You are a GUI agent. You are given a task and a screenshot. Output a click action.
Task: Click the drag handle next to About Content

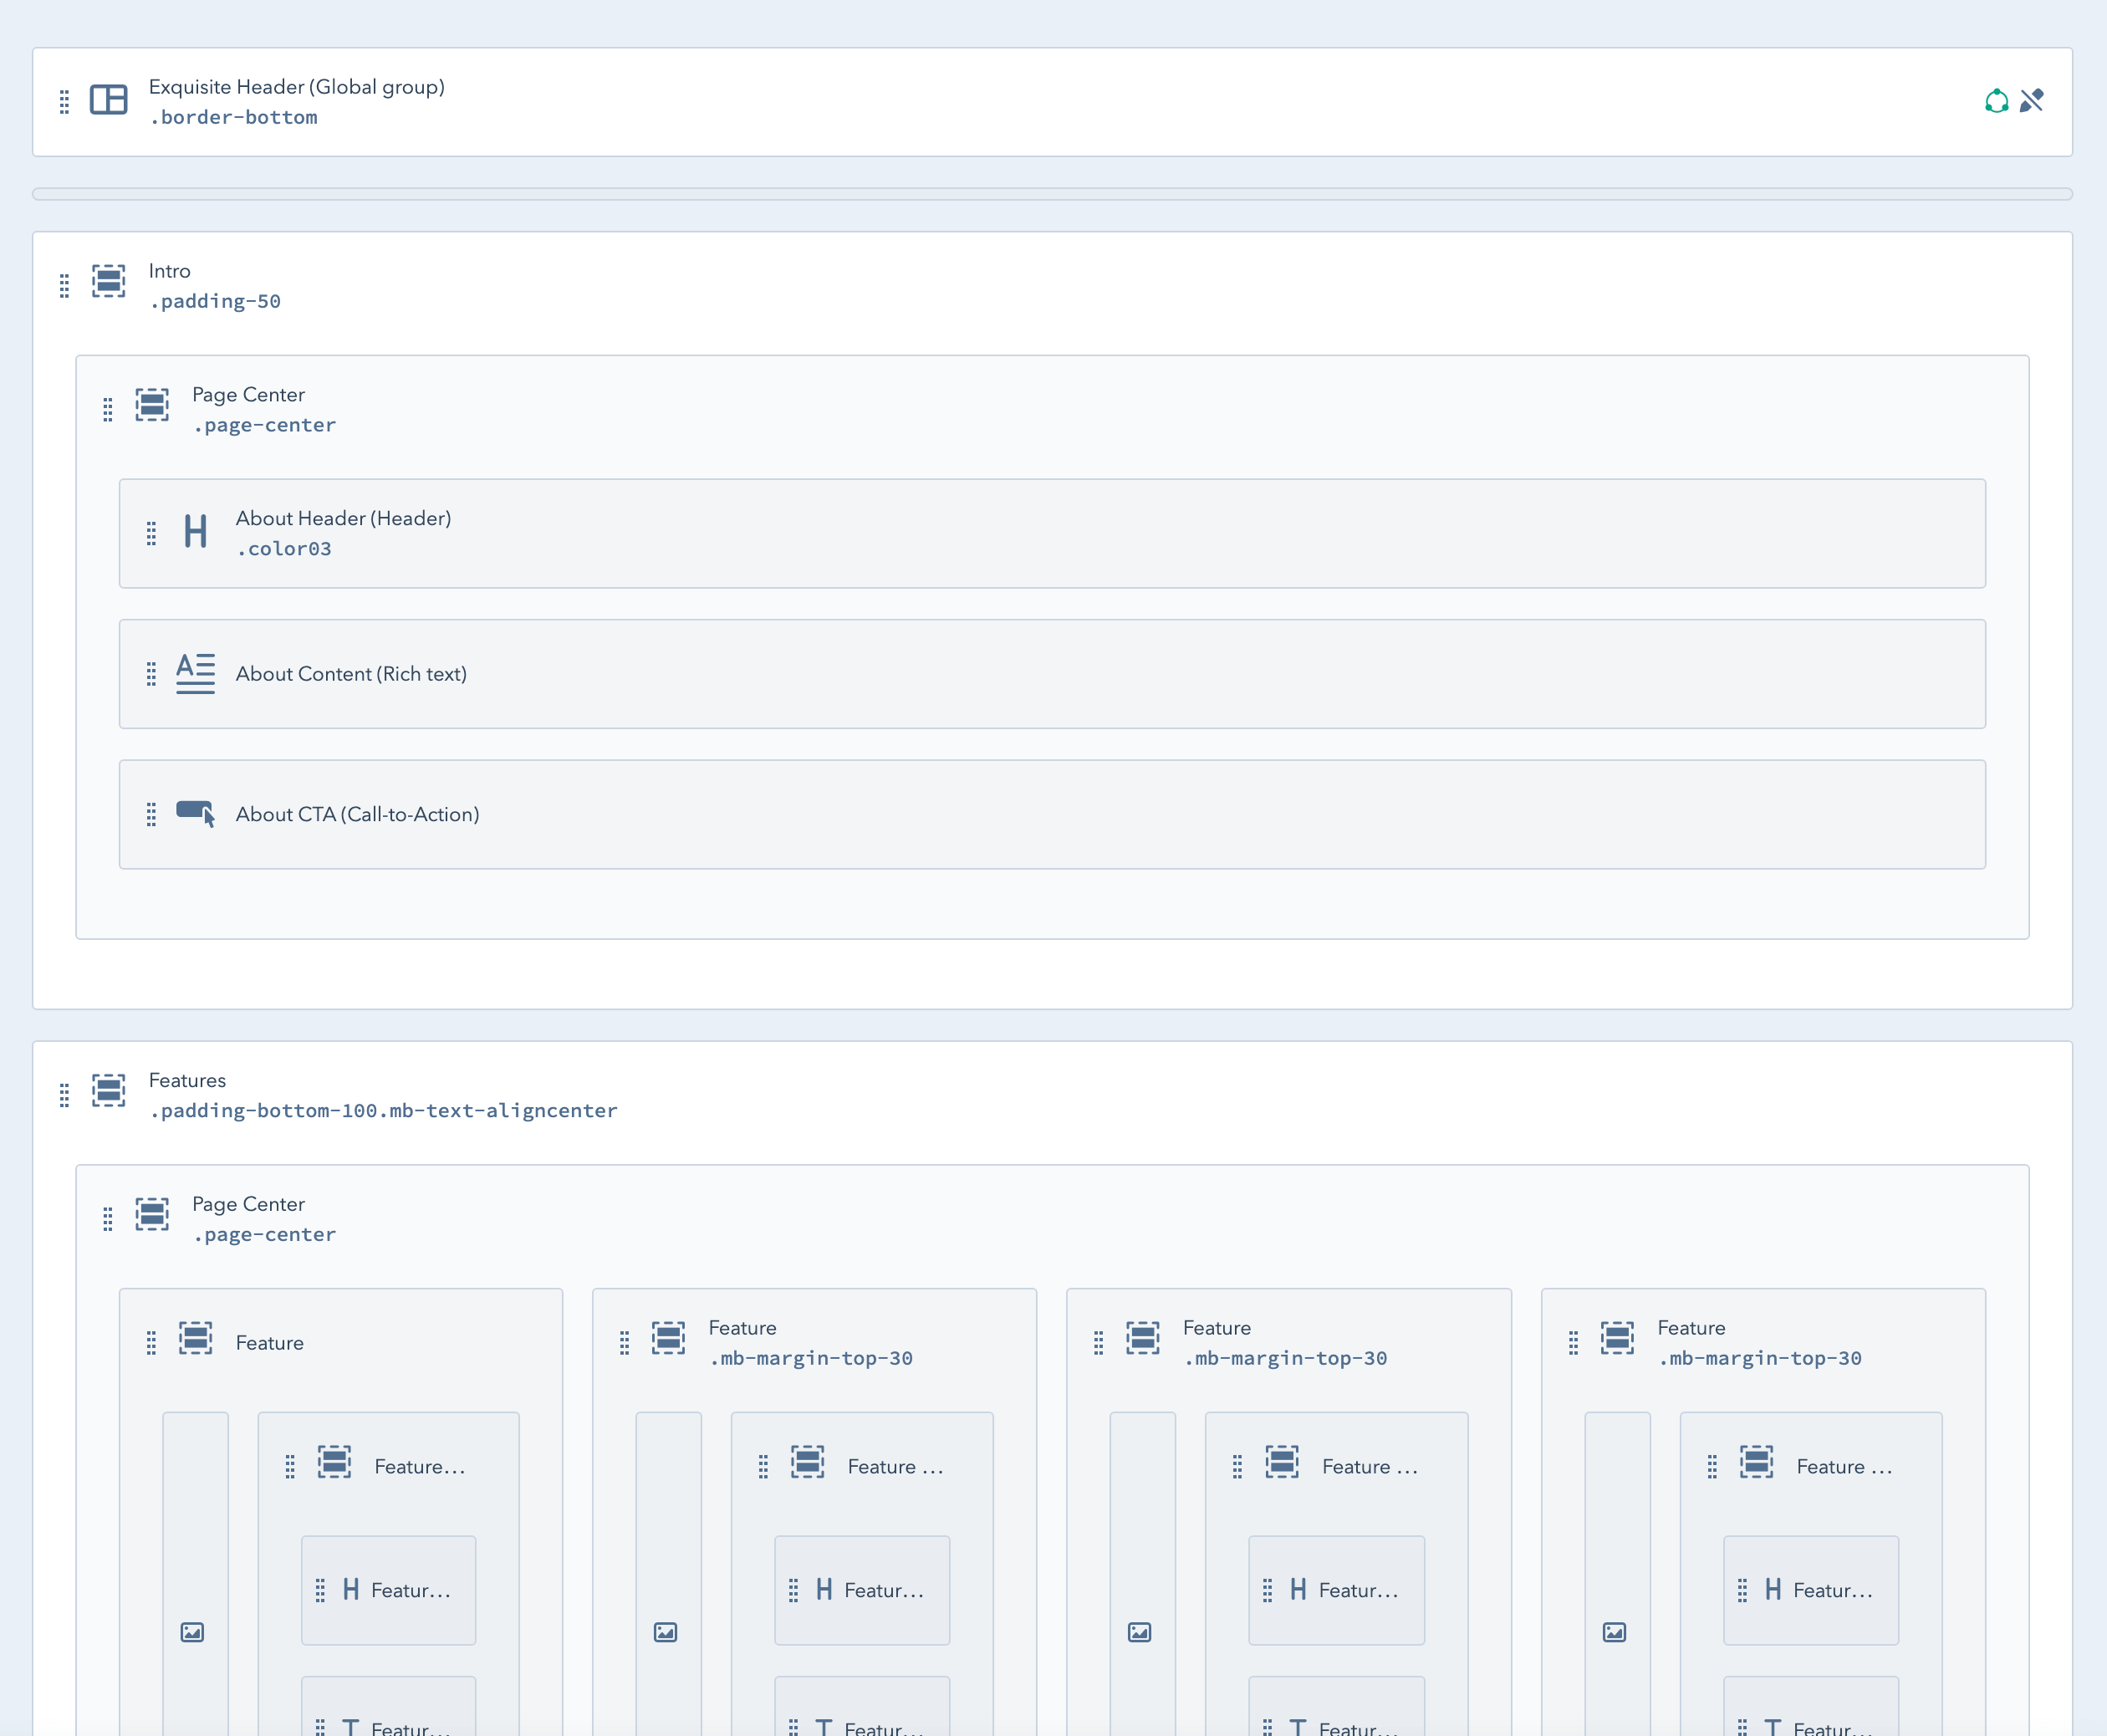(151, 673)
